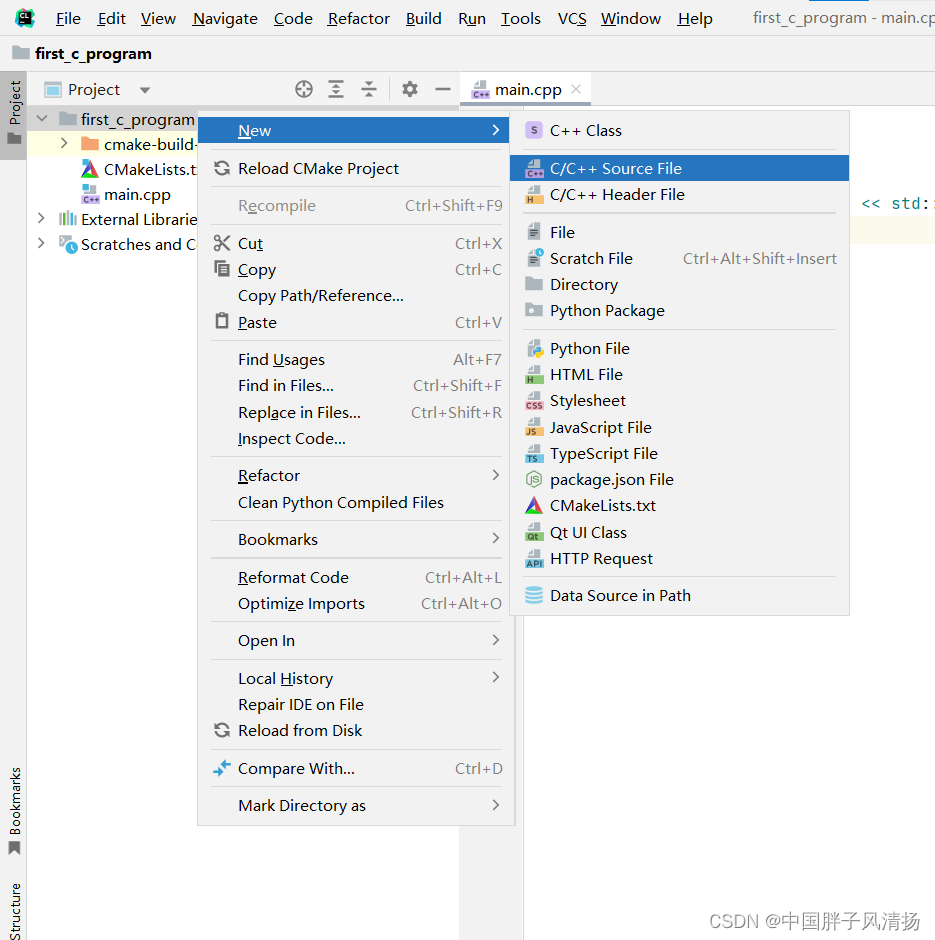Choose C++ Class from New submenu
935x940 pixels.
tap(679, 131)
